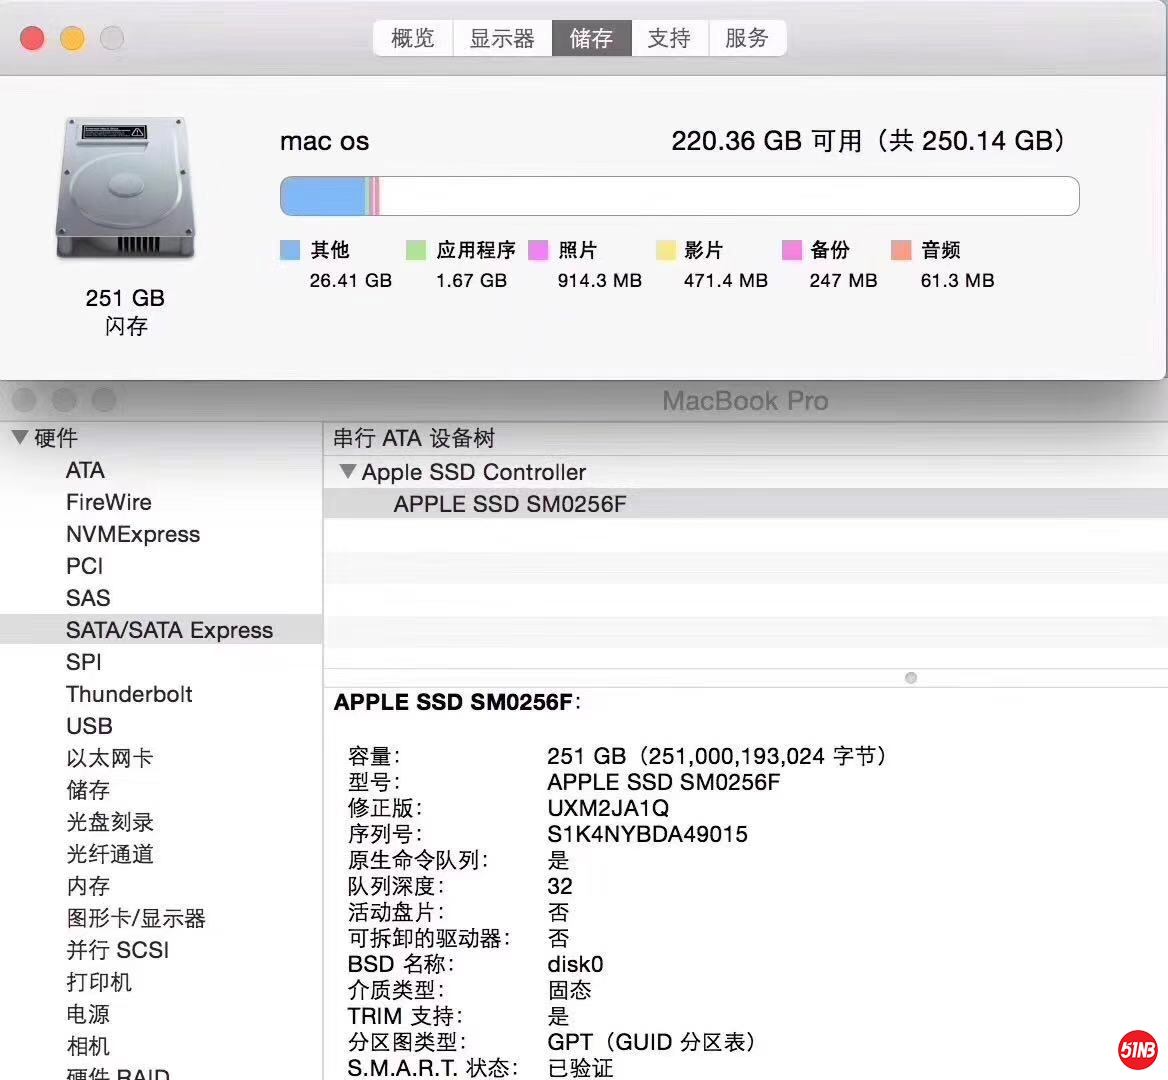Switch to the 概览 tab
The height and width of the screenshot is (1080, 1168).
pyautogui.click(x=412, y=39)
